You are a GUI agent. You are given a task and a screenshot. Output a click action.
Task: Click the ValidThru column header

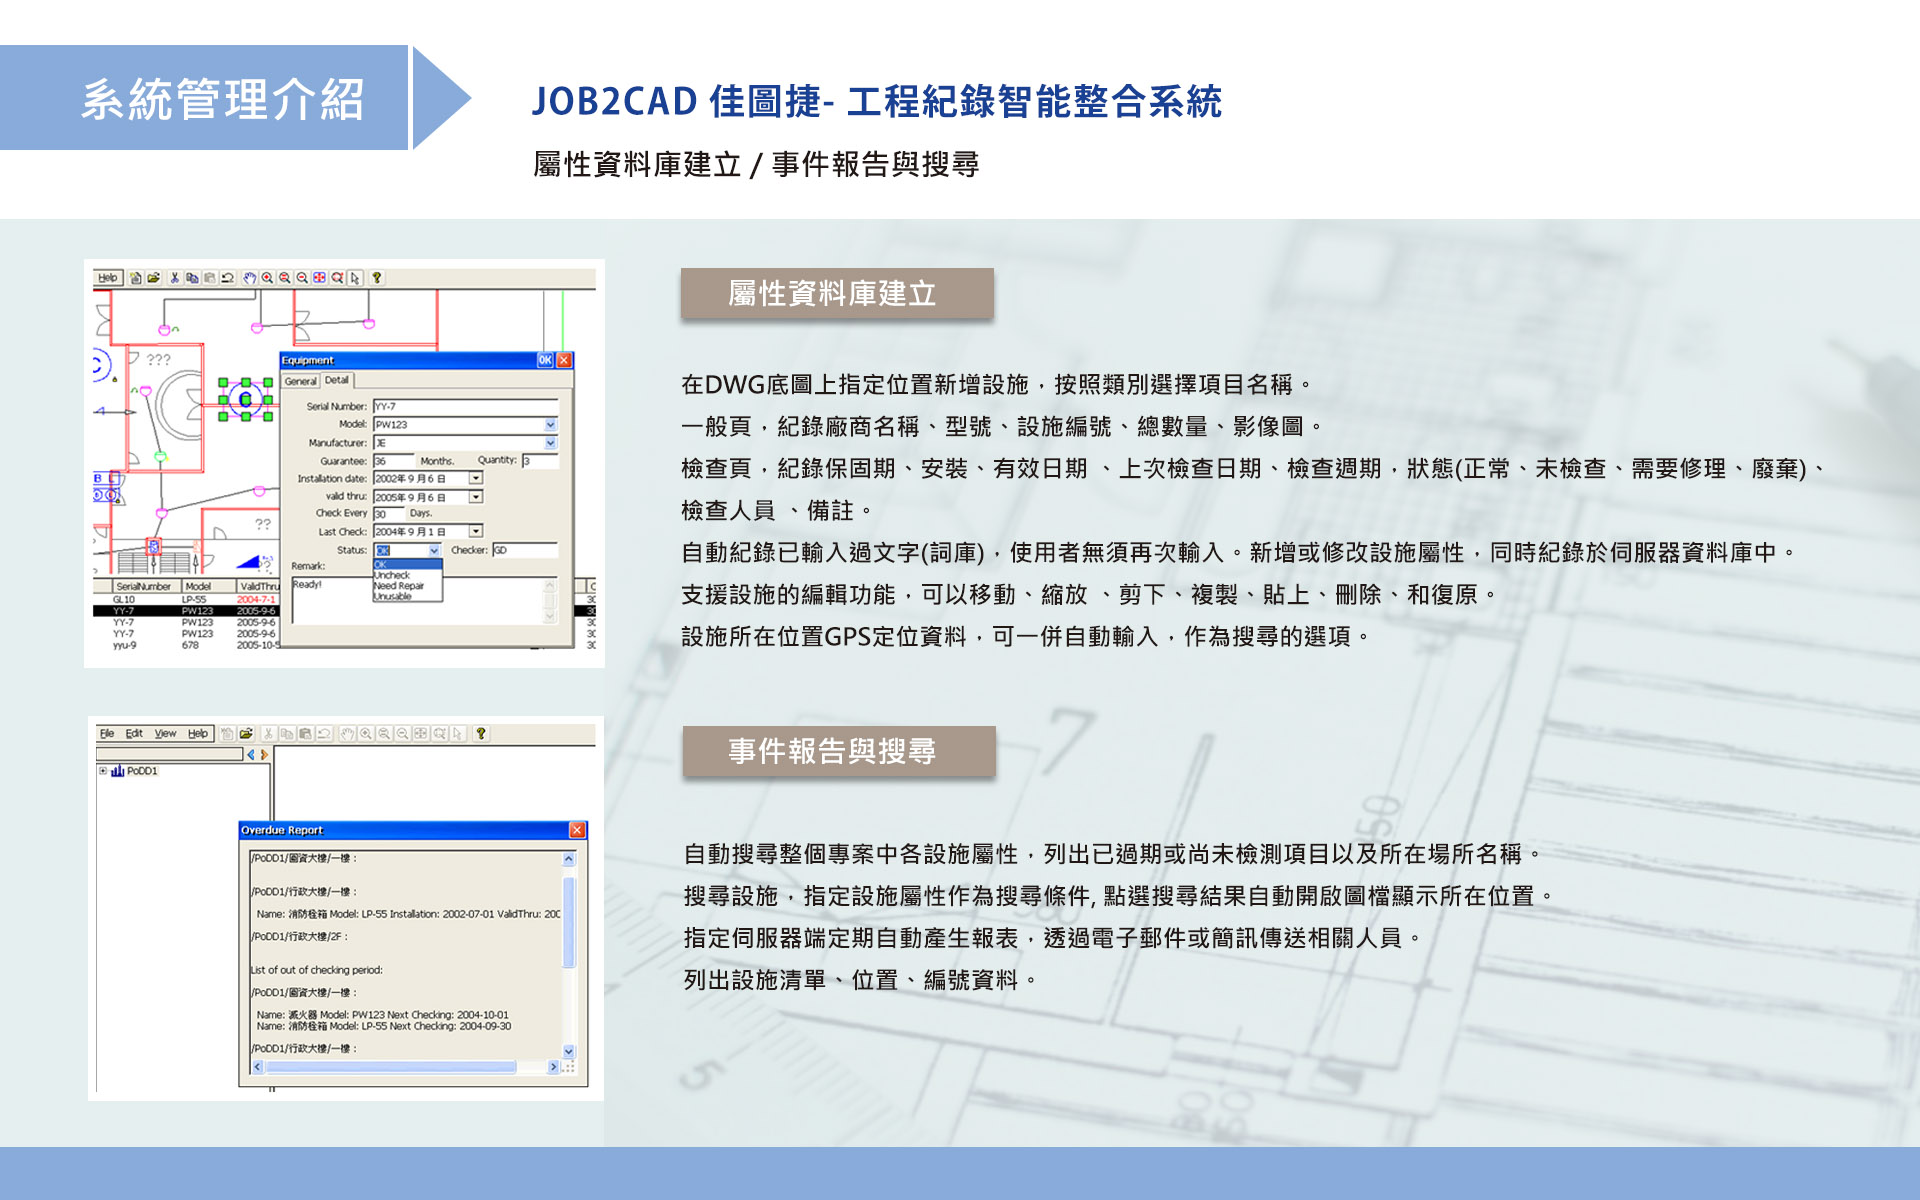259,586
